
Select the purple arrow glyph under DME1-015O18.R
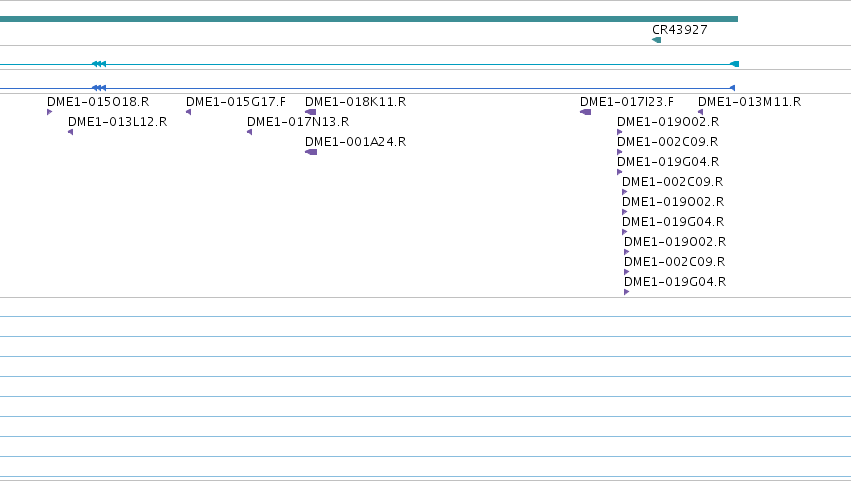(49, 112)
